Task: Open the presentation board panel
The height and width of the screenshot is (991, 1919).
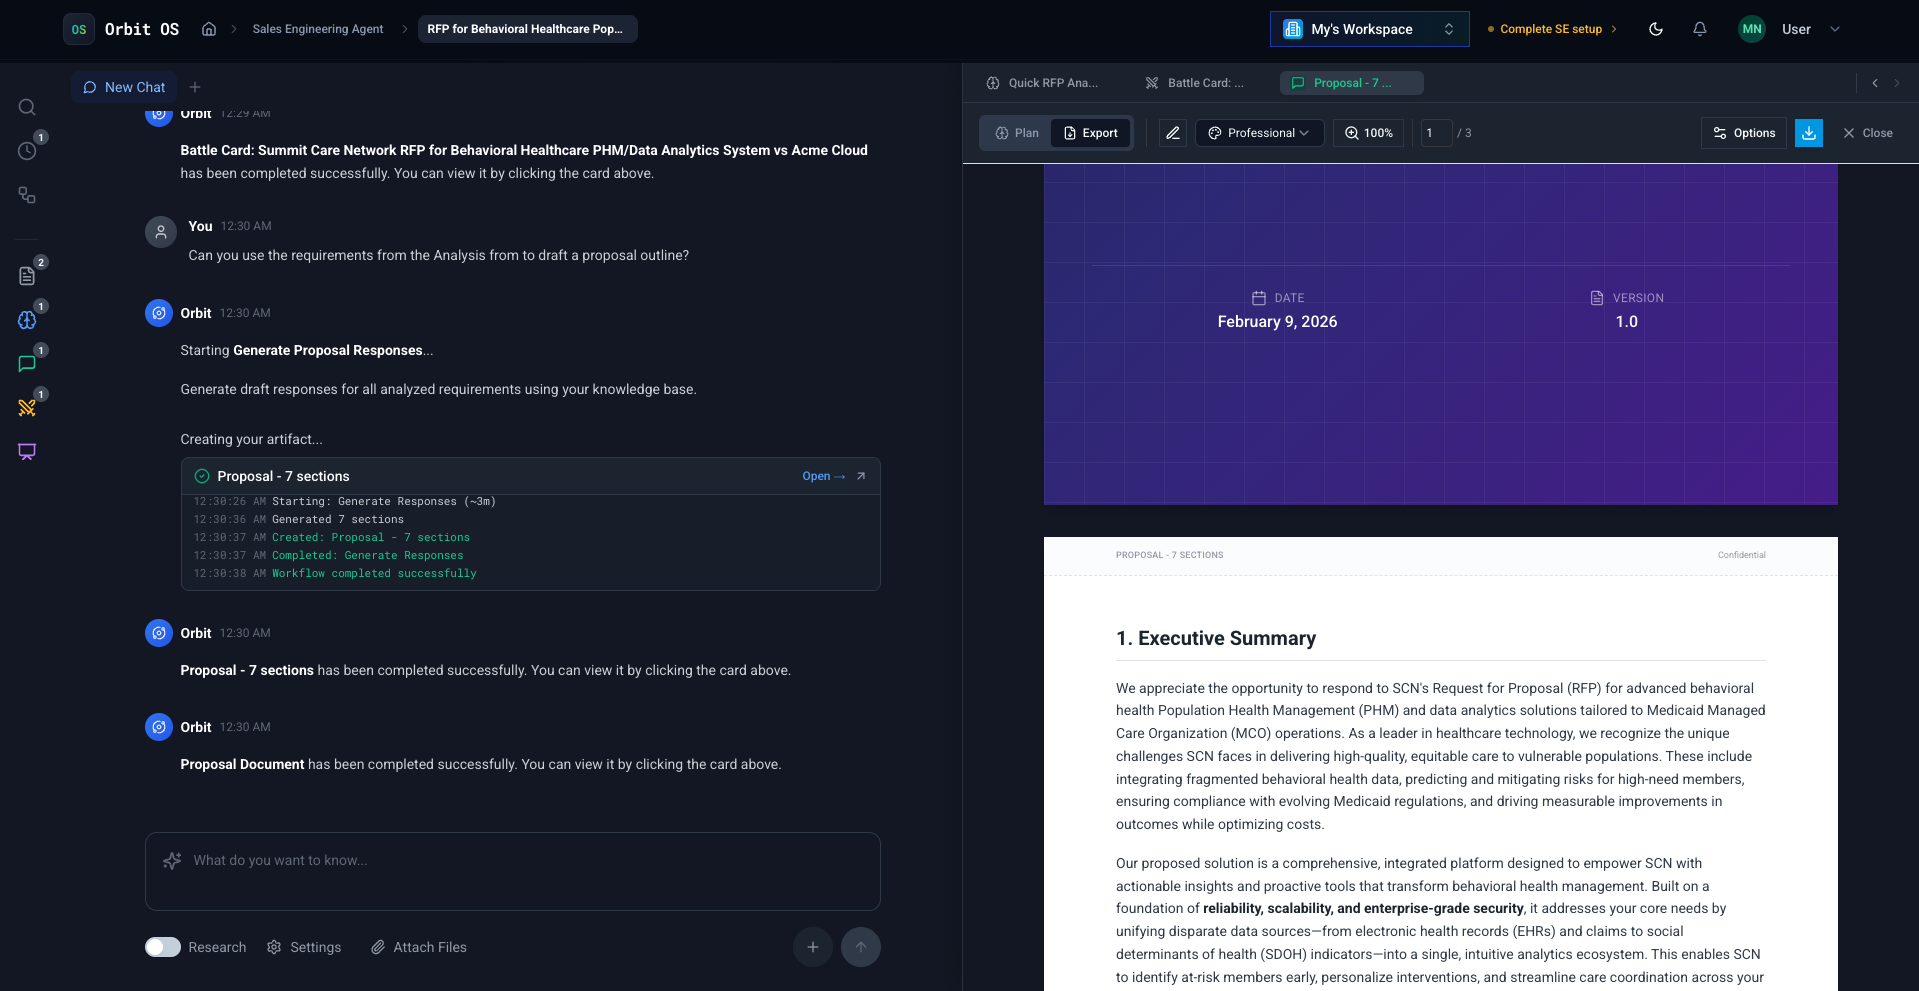Action: 27,451
